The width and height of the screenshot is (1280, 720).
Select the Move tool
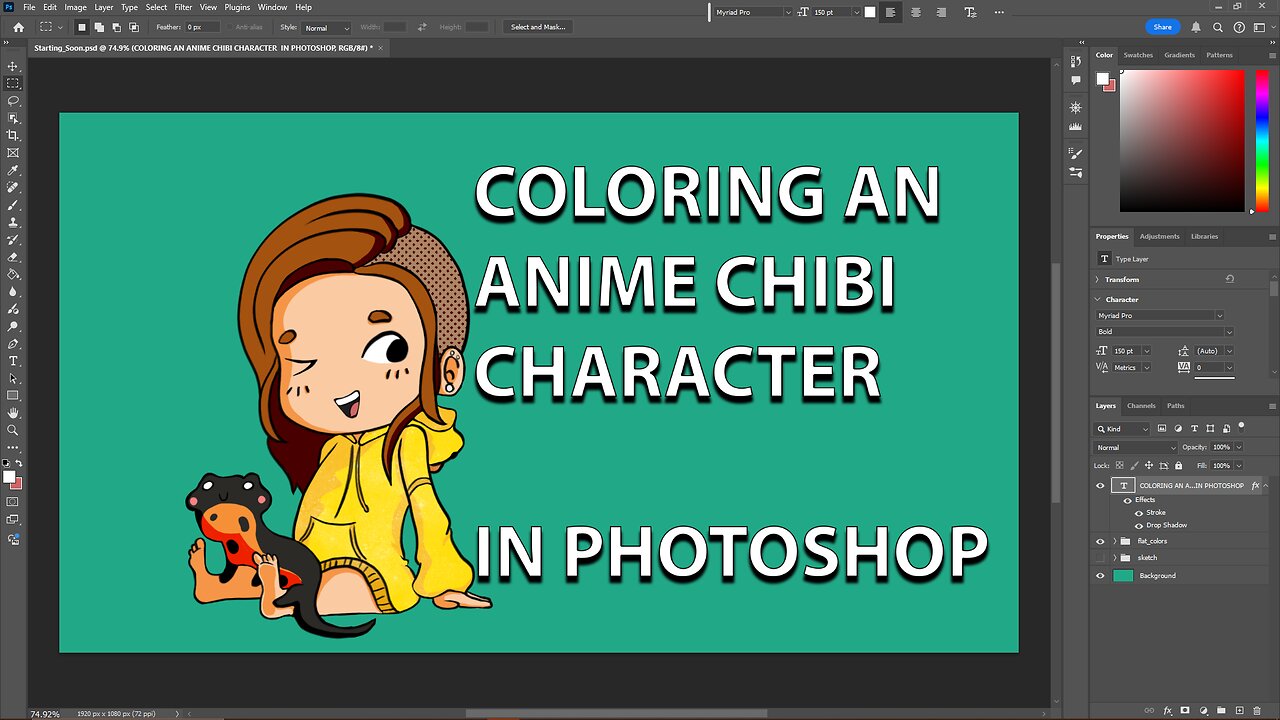click(x=13, y=66)
